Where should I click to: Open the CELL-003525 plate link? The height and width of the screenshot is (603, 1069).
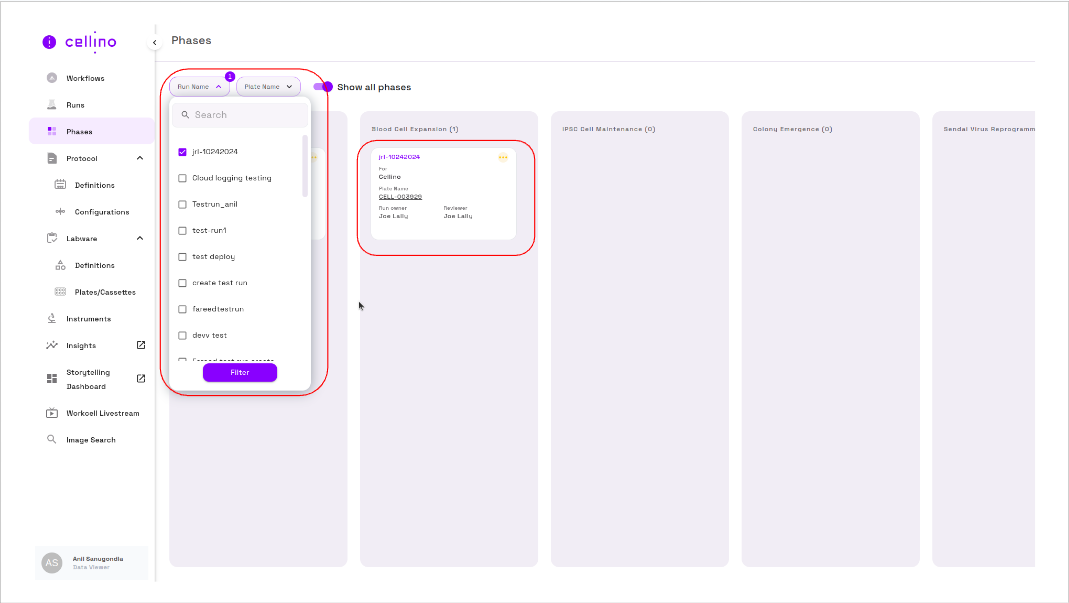400,197
